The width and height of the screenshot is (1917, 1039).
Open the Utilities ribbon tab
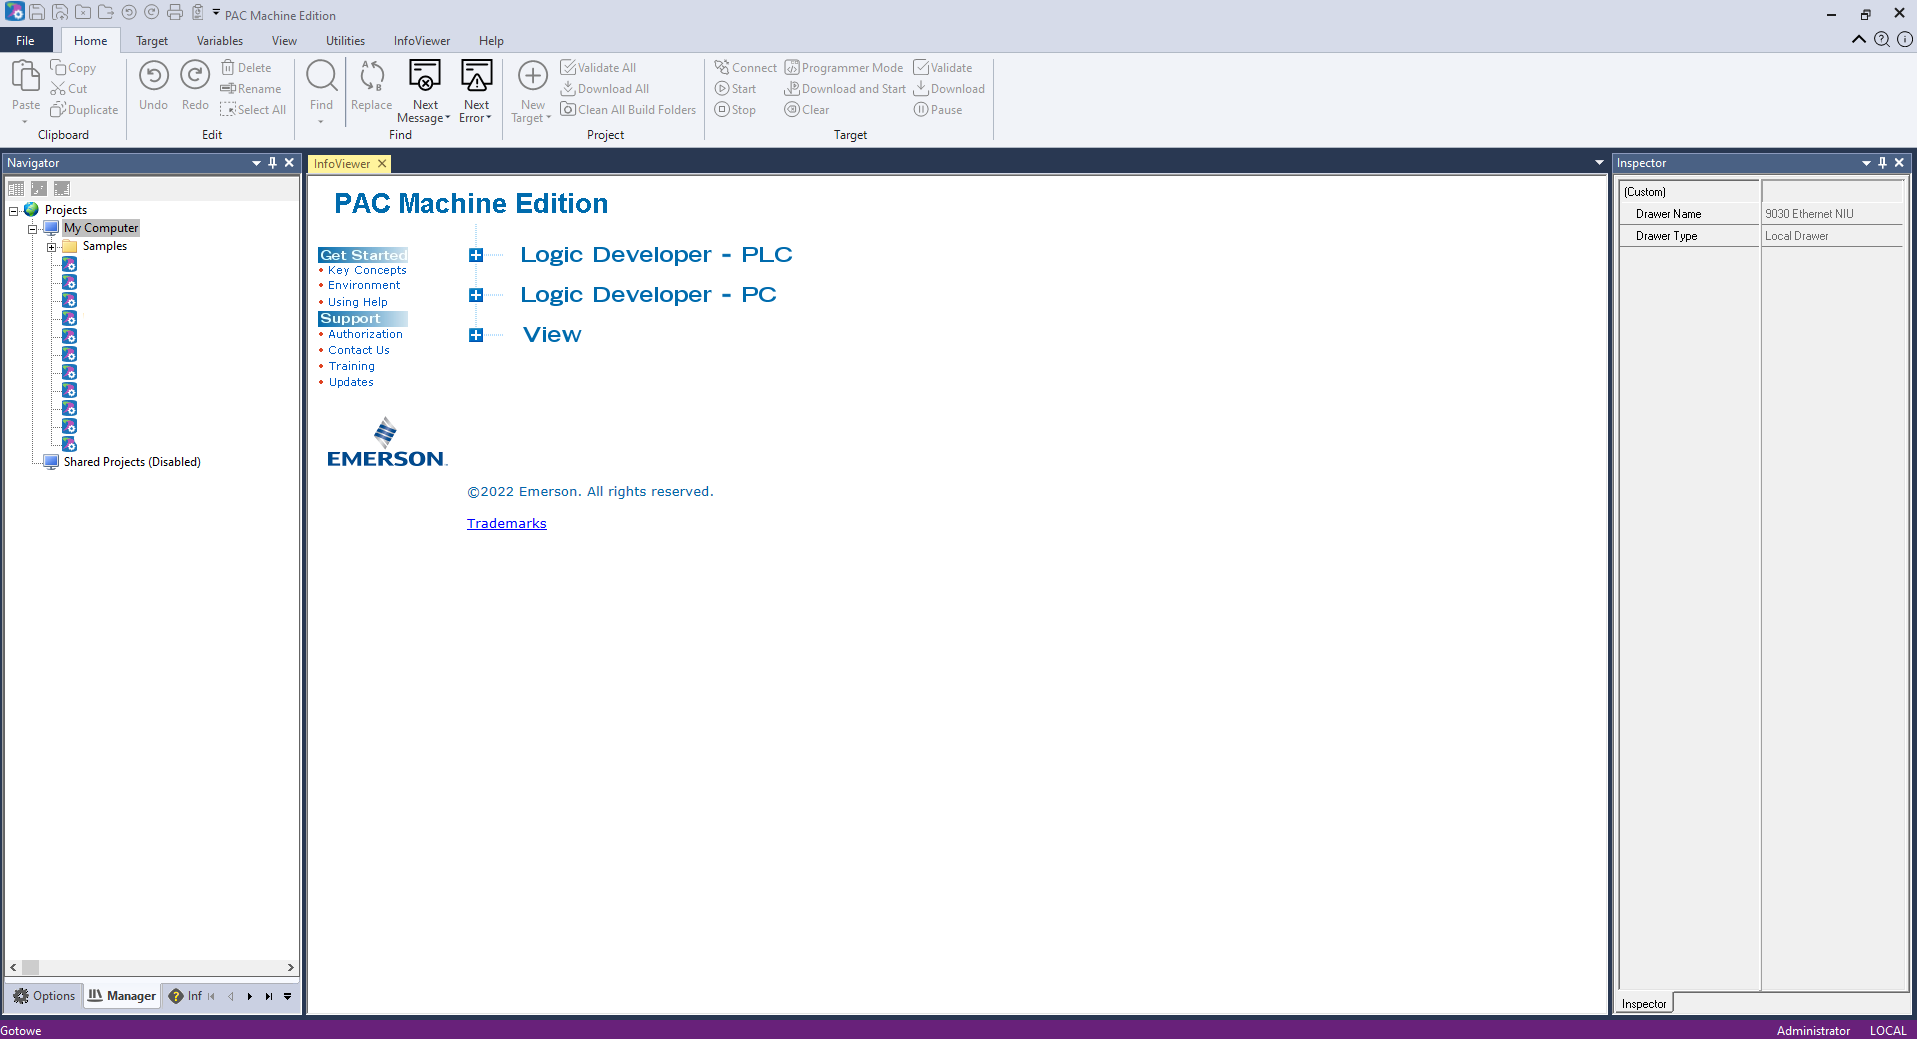(x=345, y=41)
